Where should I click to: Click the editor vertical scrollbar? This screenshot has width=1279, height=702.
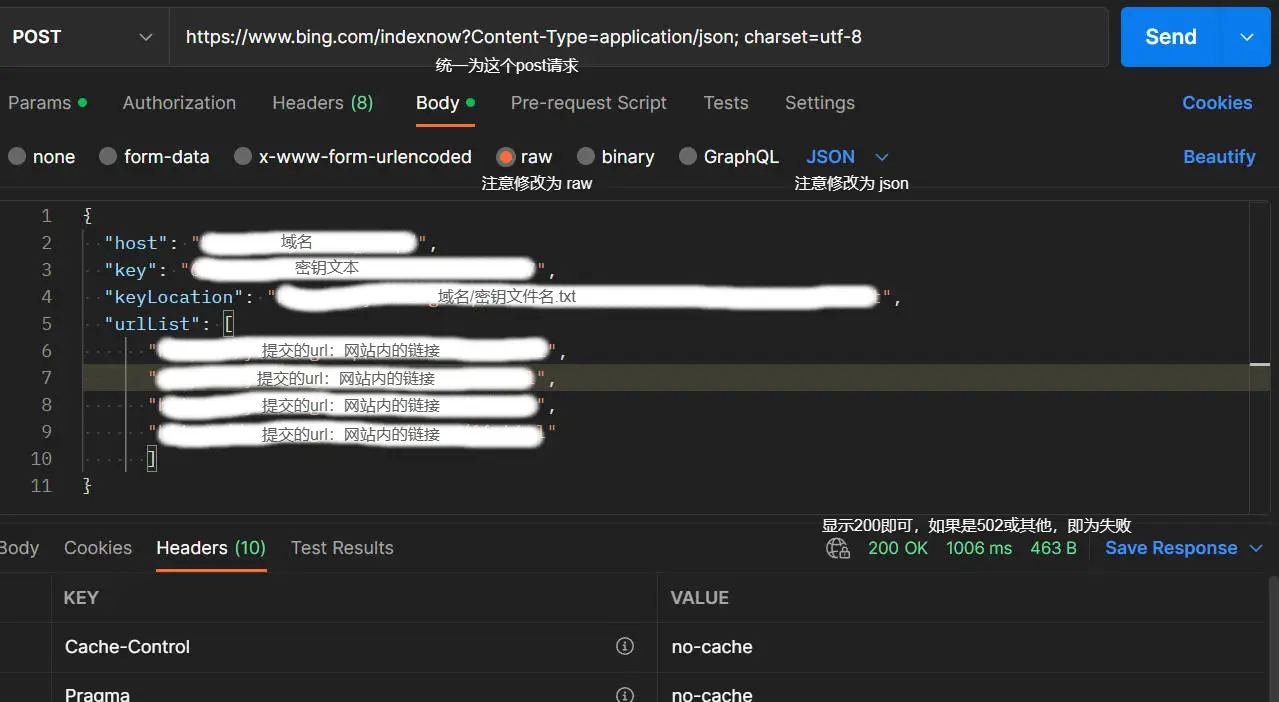[1260, 357]
